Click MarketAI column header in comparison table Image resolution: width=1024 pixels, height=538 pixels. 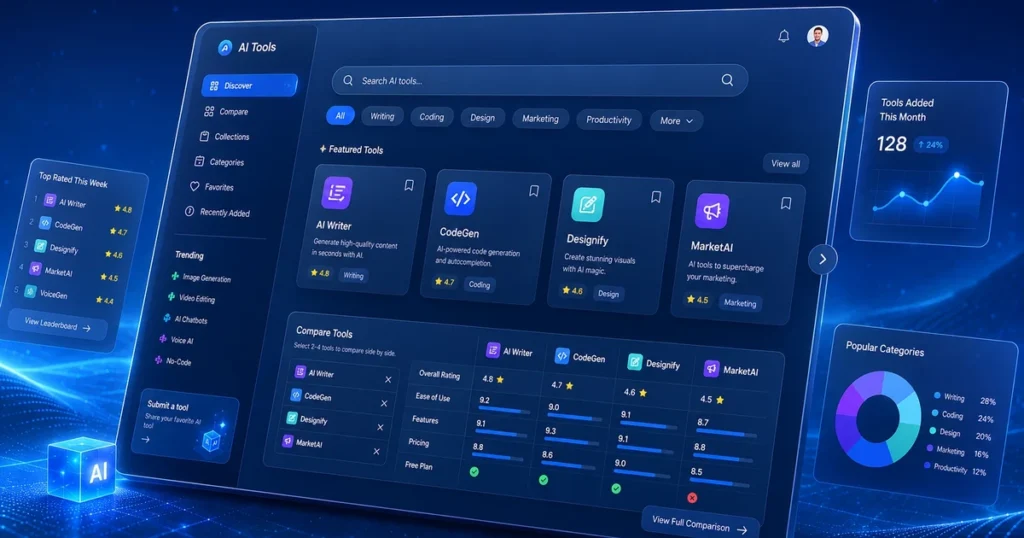click(731, 370)
